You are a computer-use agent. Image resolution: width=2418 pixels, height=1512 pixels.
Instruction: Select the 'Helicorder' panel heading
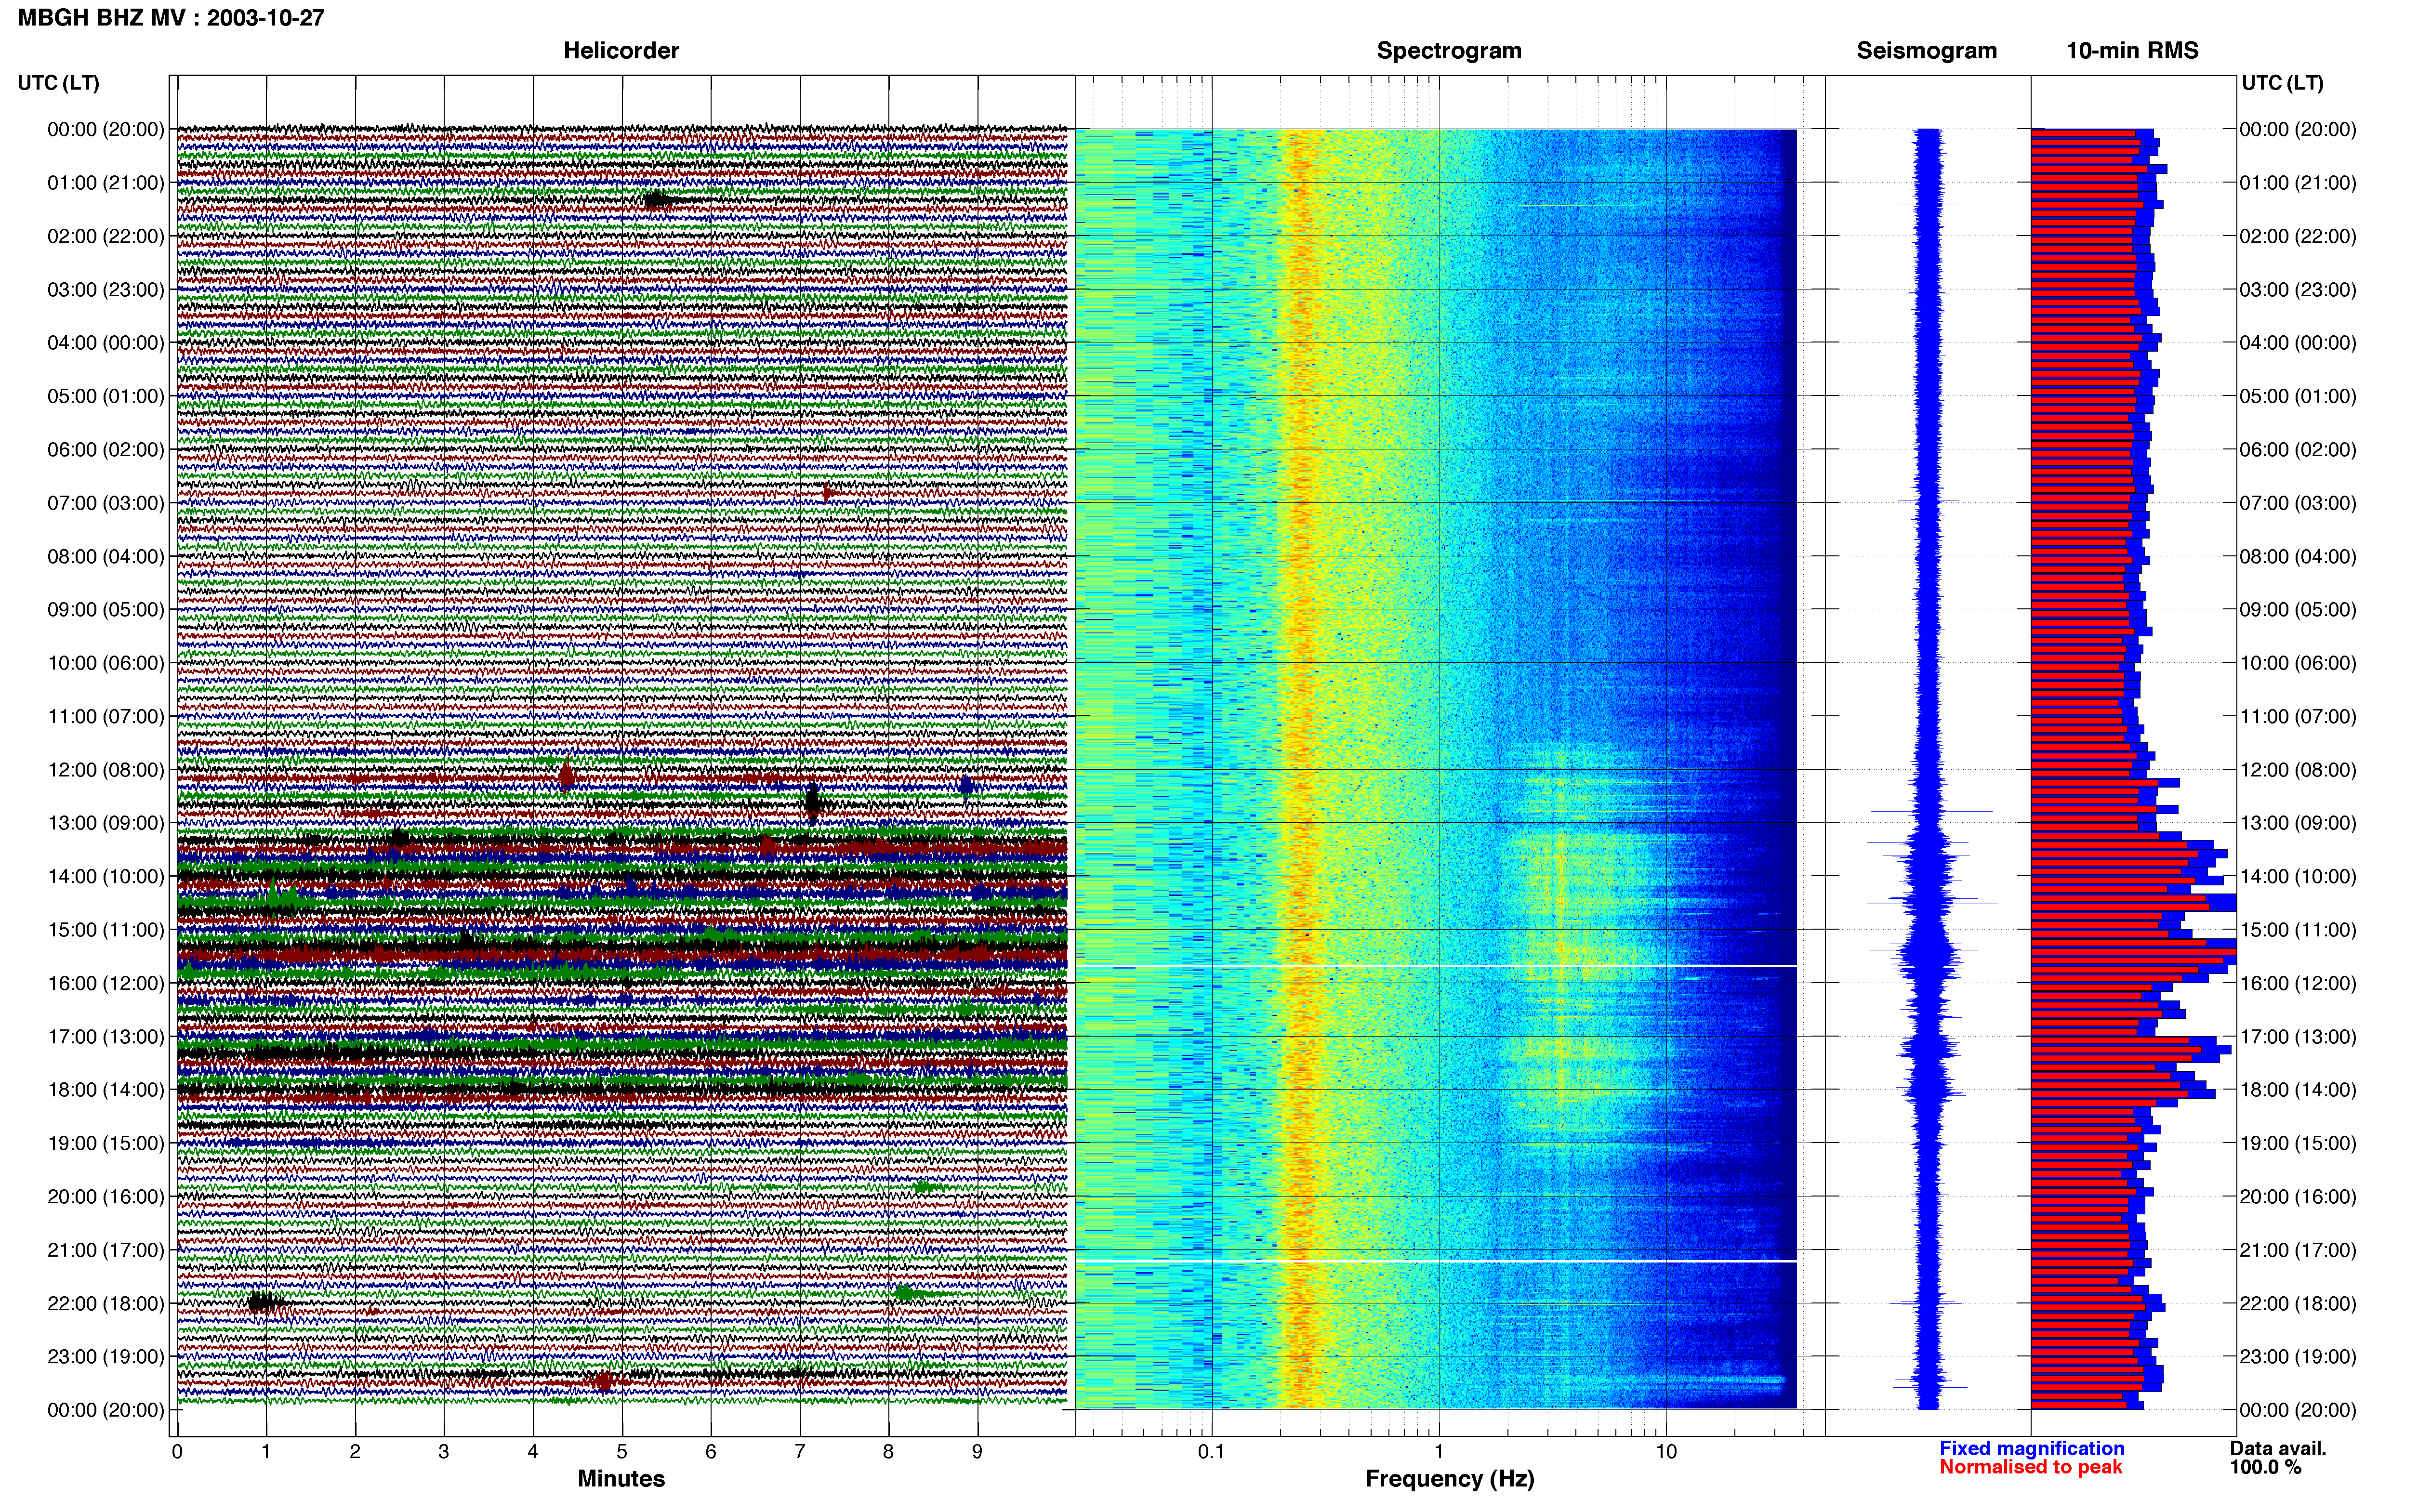pos(621,50)
